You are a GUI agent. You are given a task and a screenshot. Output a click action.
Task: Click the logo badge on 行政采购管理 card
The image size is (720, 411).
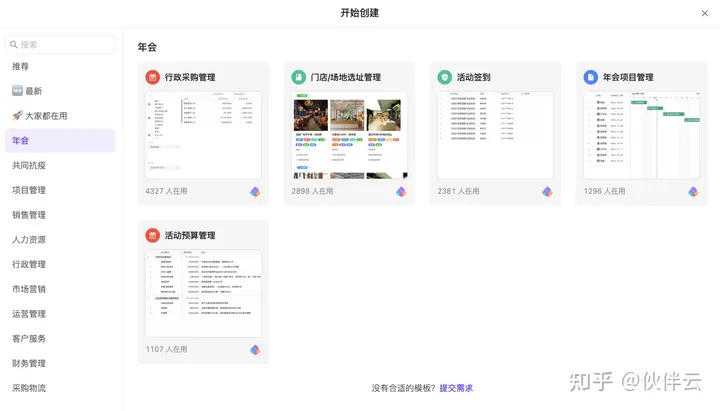coord(255,191)
